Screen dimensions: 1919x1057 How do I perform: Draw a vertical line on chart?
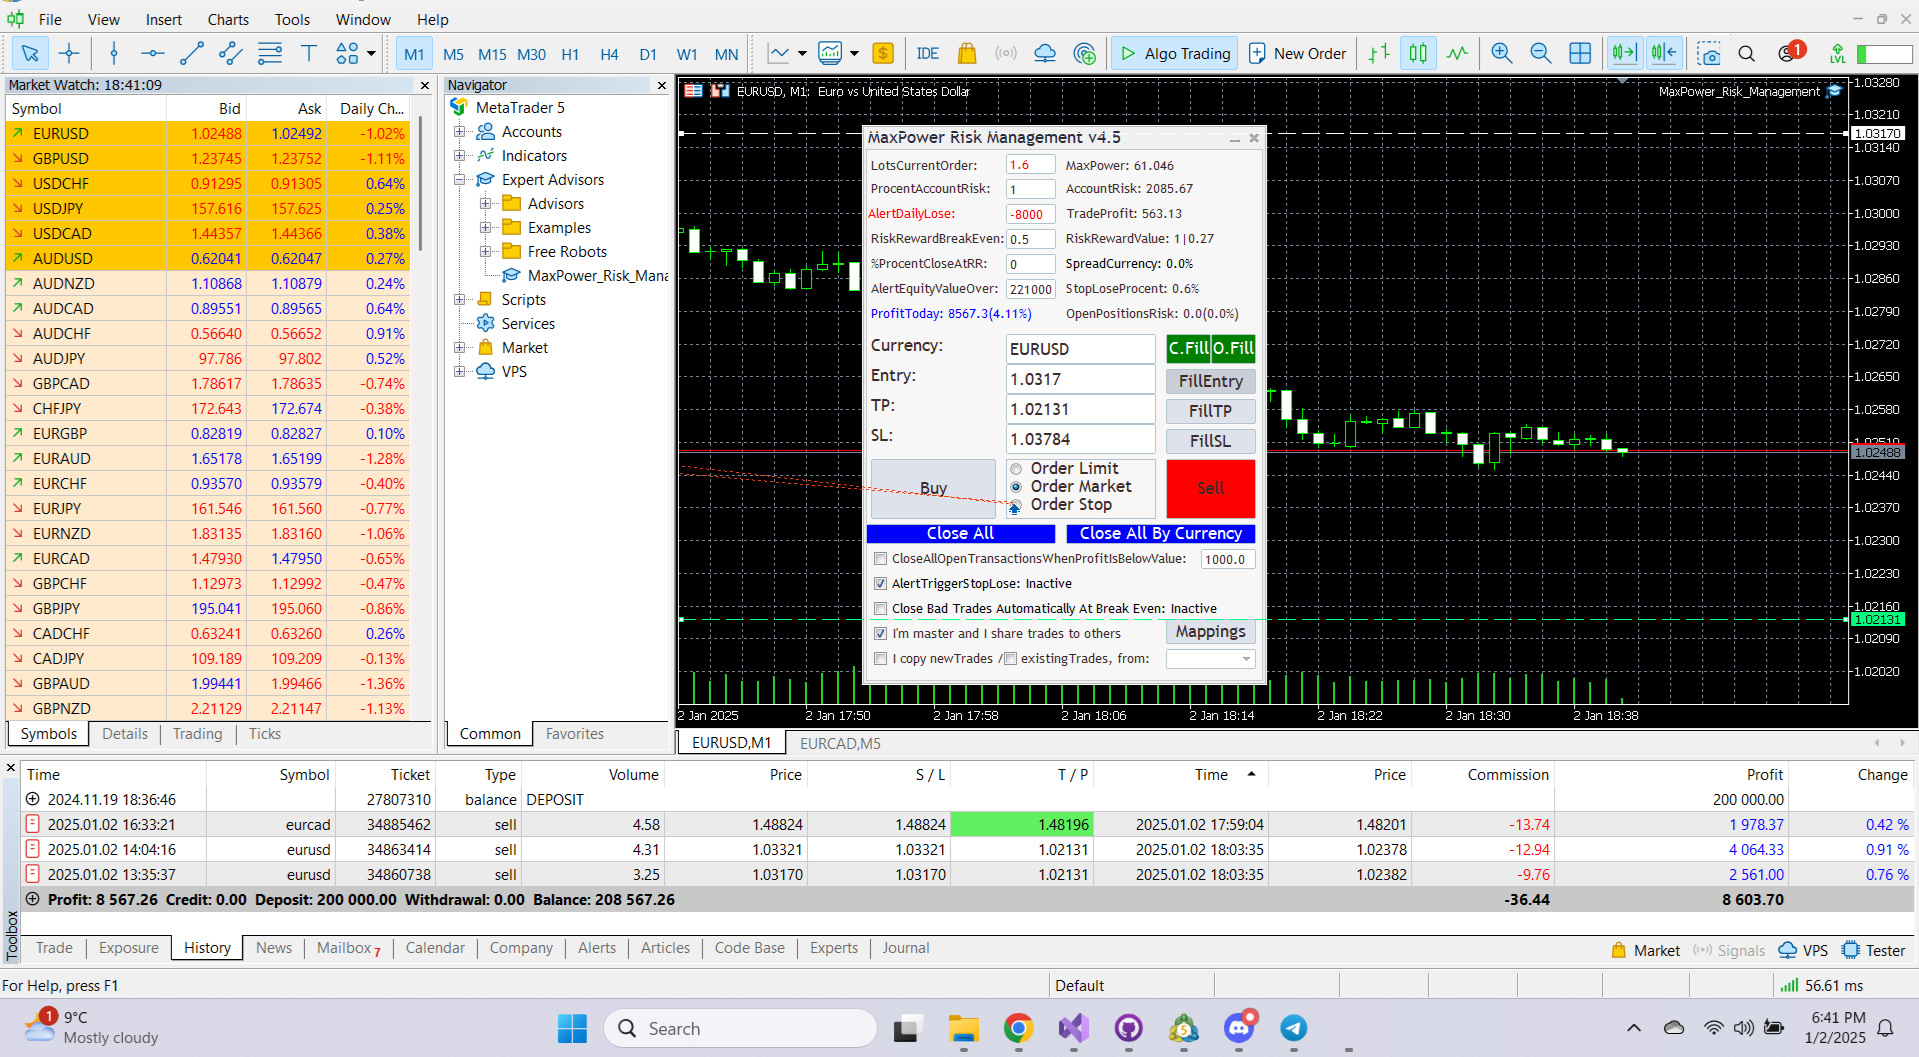coord(114,53)
